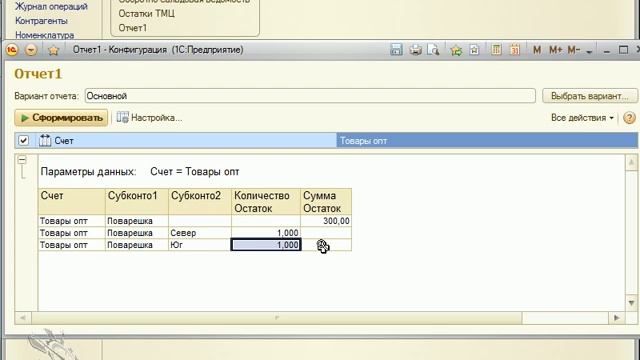Screen dimensions: 640x360
Task: Click Поварешка in the Север row
Action: (x=137, y=233)
